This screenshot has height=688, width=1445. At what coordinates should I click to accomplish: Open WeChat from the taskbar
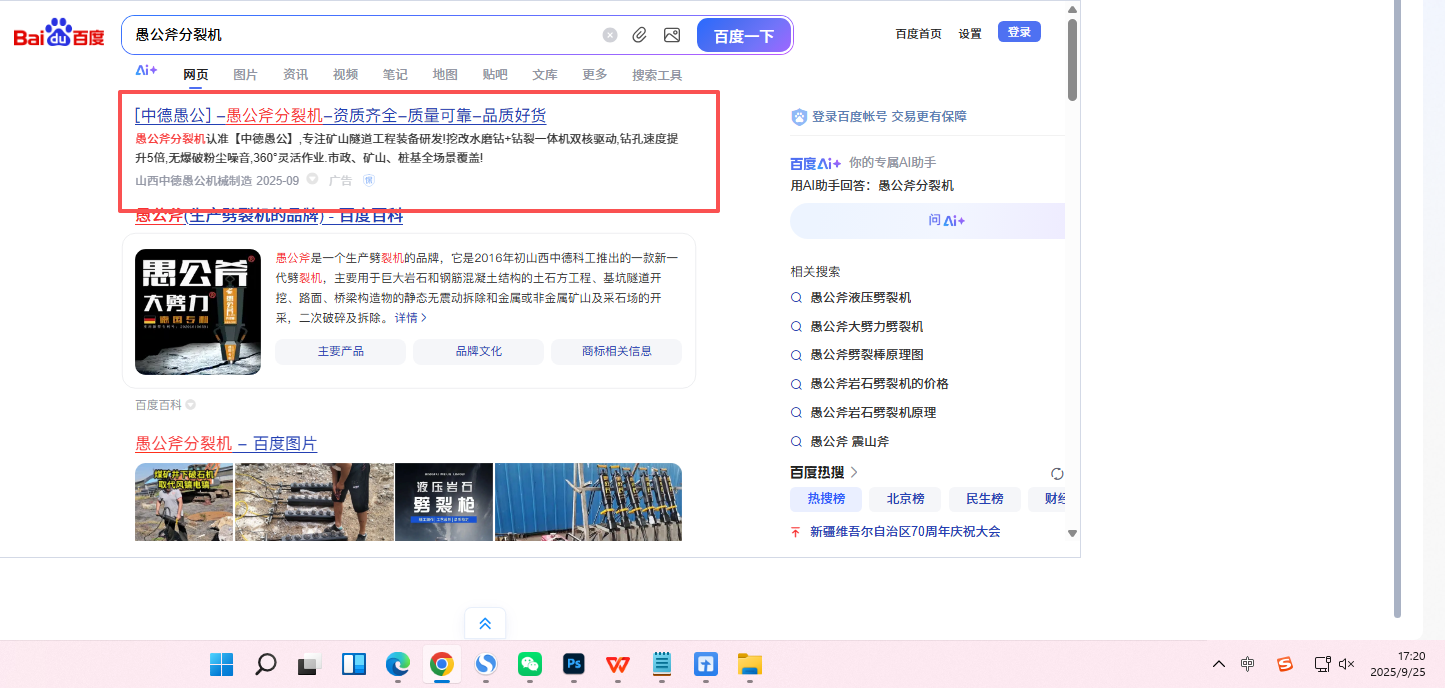[x=530, y=664]
